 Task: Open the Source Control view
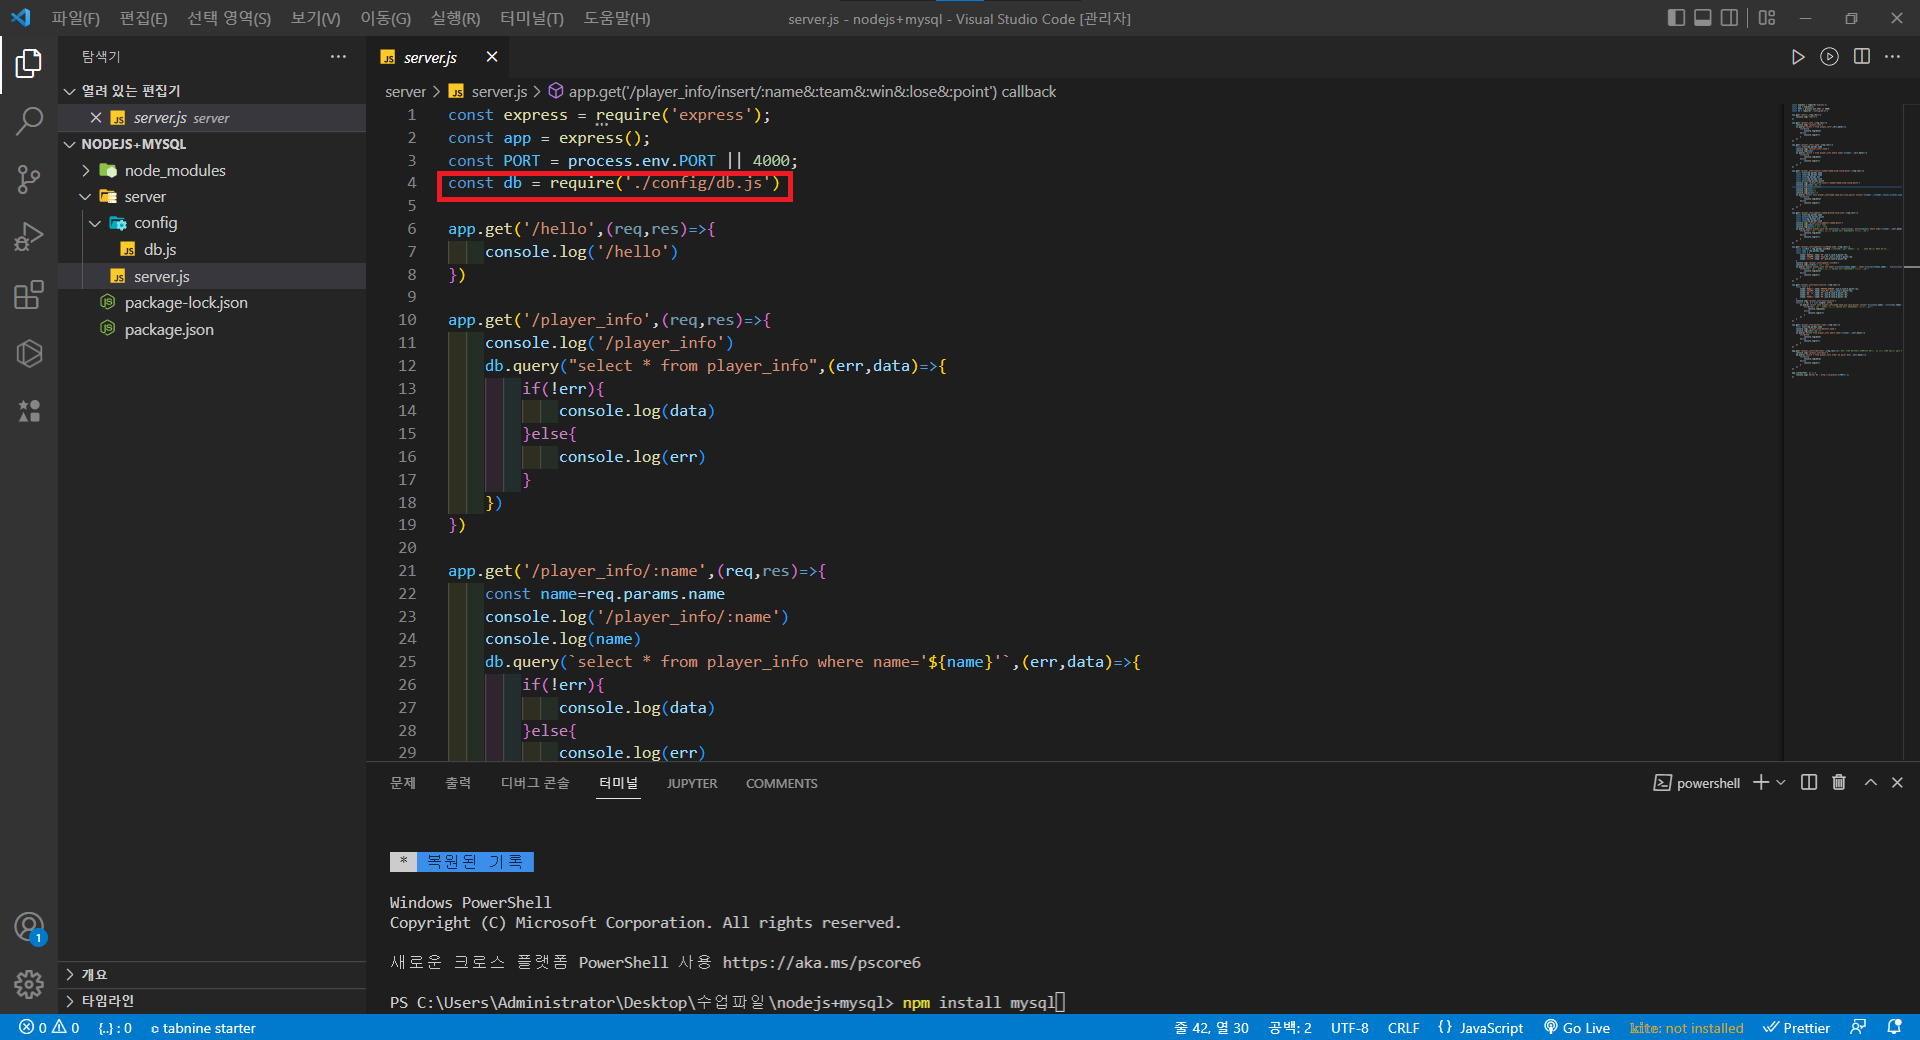pyautogui.click(x=29, y=180)
